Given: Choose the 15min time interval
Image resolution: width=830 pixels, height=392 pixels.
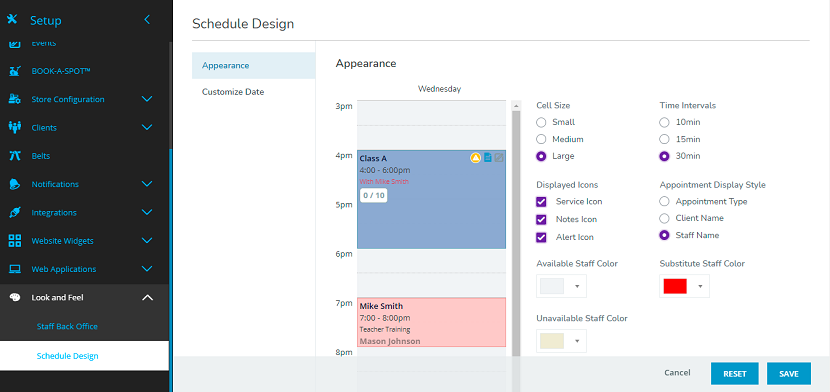Looking at the screenshot, I should (x=664, y=139).
